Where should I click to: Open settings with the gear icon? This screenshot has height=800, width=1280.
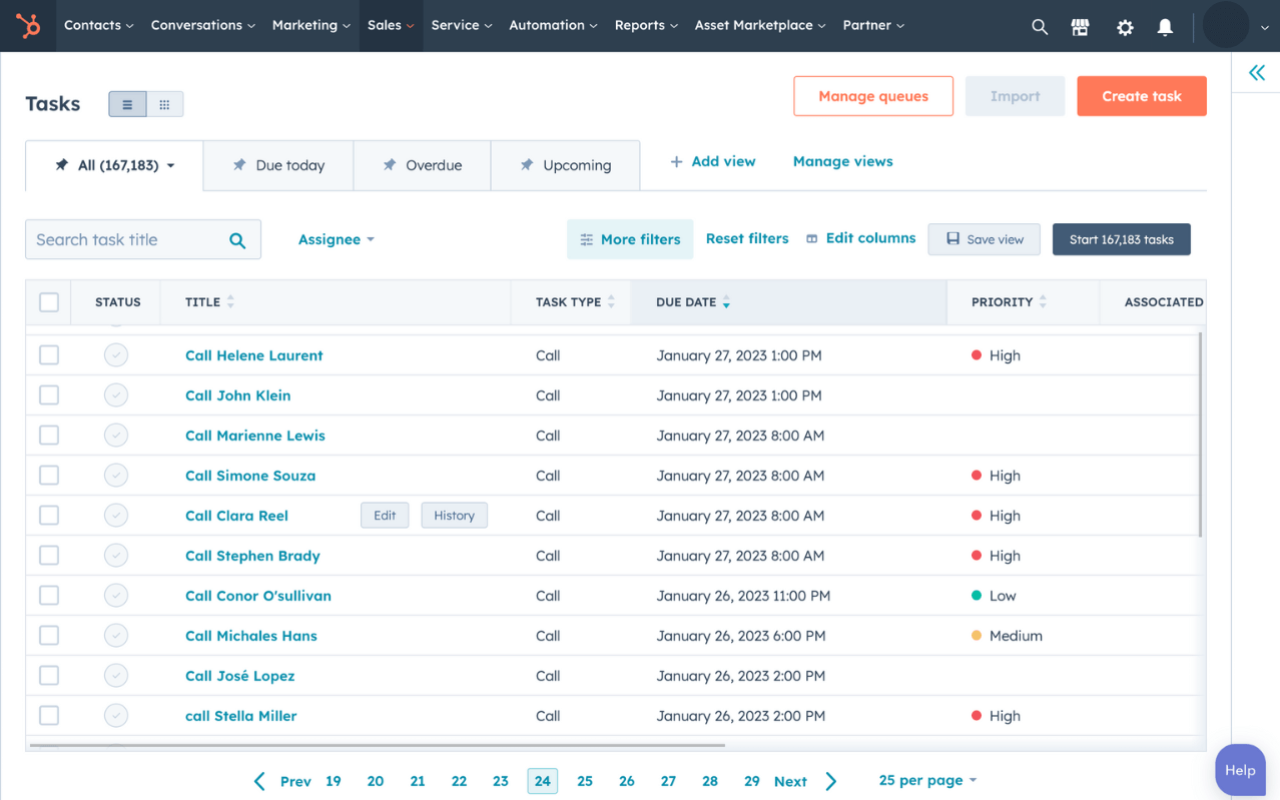pyautogui.click(x=1125, y=26)
